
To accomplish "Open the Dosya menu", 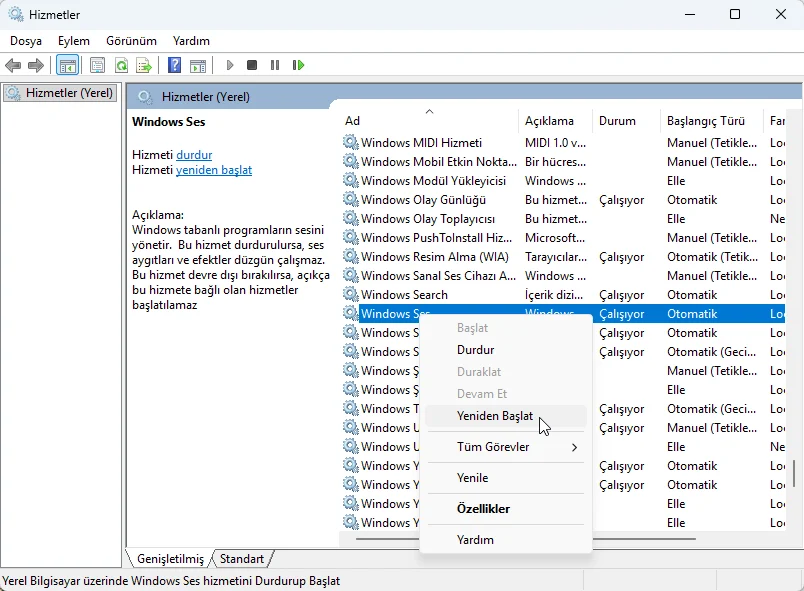I will point(26,41).
